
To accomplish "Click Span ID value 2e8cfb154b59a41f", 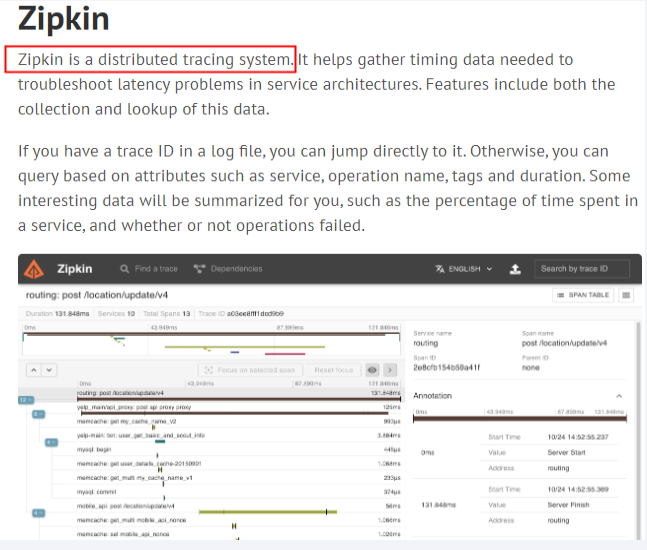I will pyautogui.click(x=446, y=368).
